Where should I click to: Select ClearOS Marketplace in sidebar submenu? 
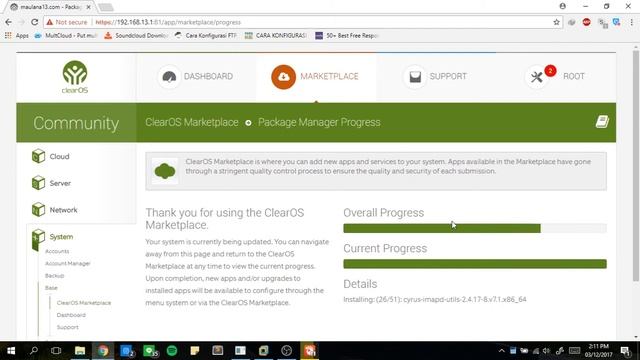(84, 303)
